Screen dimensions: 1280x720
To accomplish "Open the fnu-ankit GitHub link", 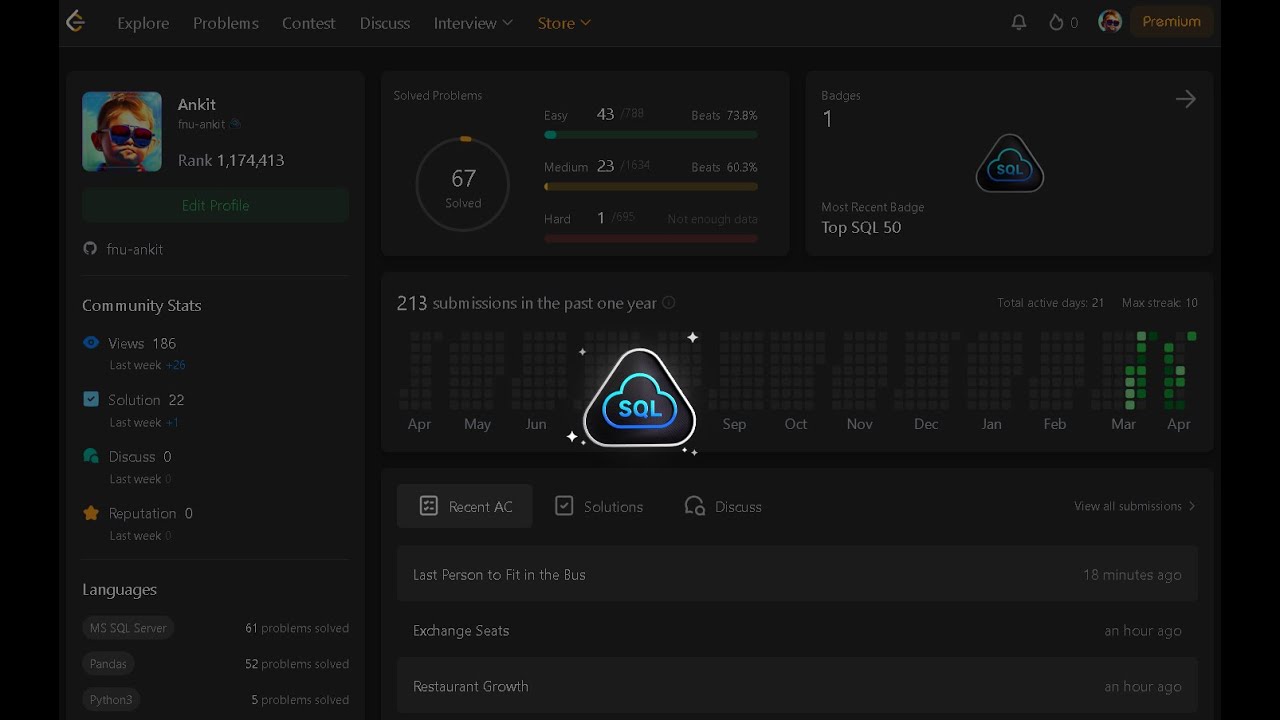I will [x=135, y=249].
